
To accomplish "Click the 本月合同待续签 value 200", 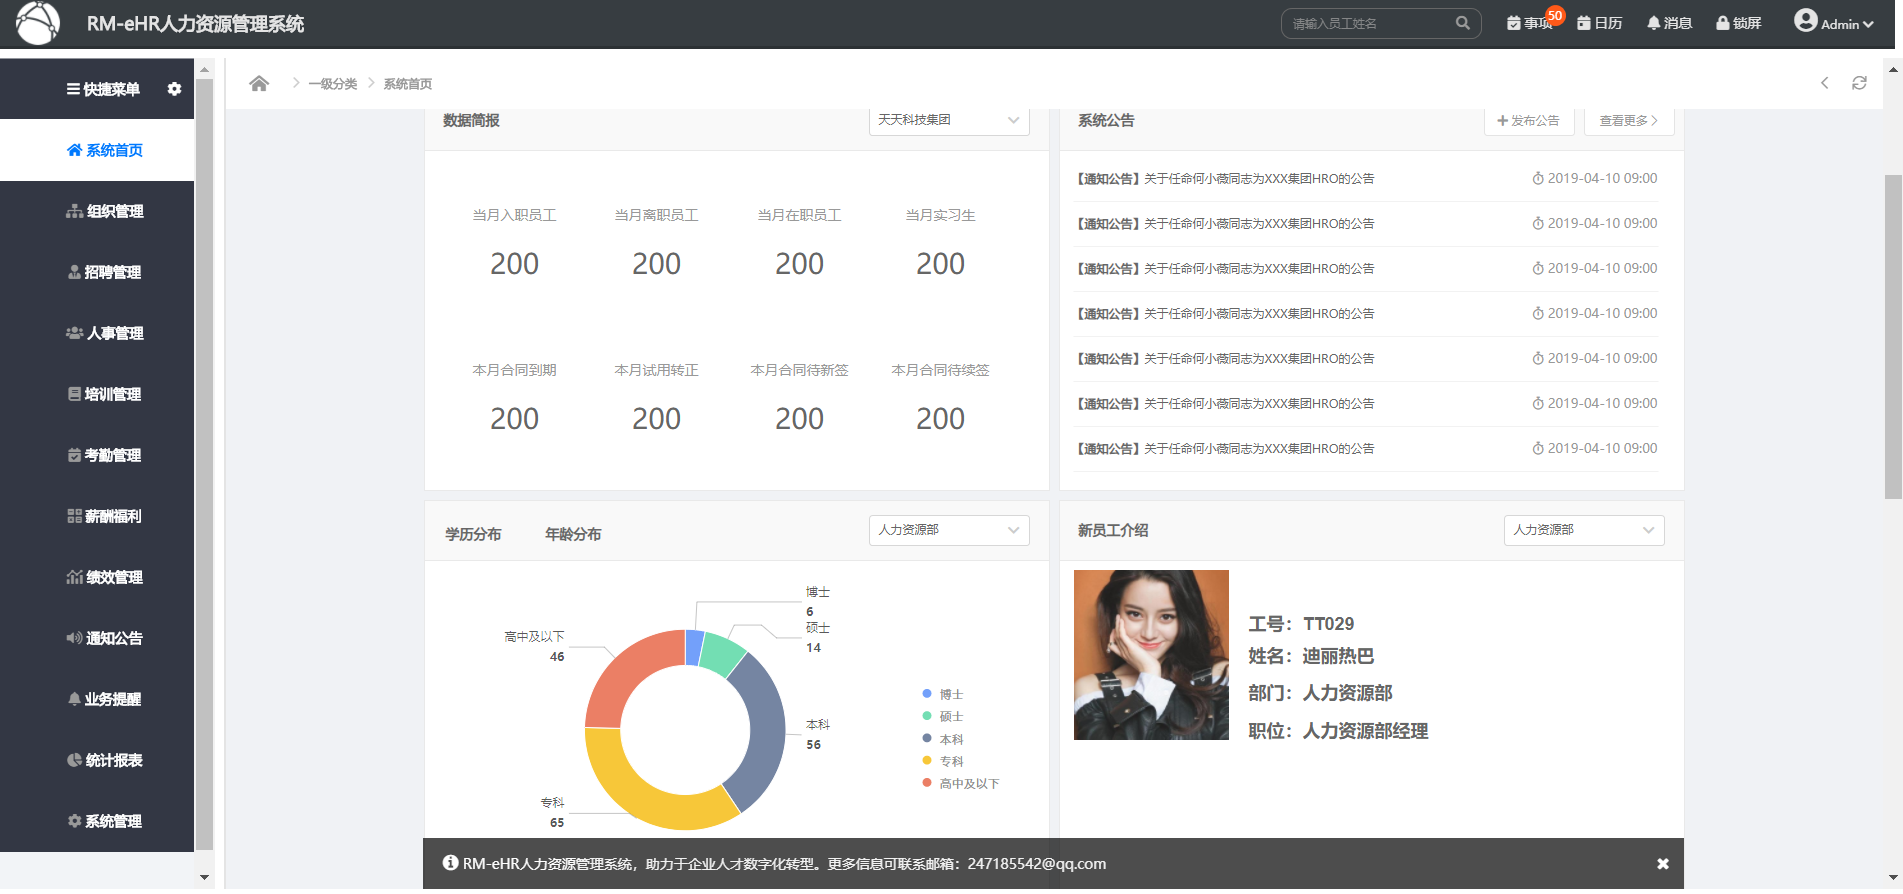I will pyautogui.click(x=940, y=419).
